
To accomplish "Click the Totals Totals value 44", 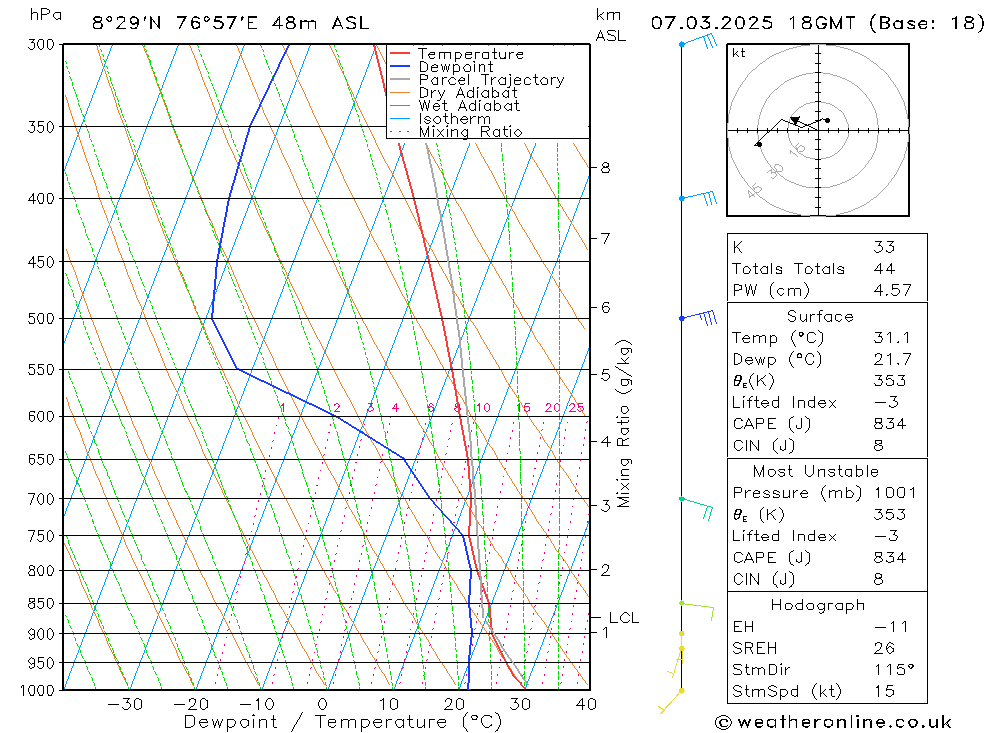I will 885,269.
